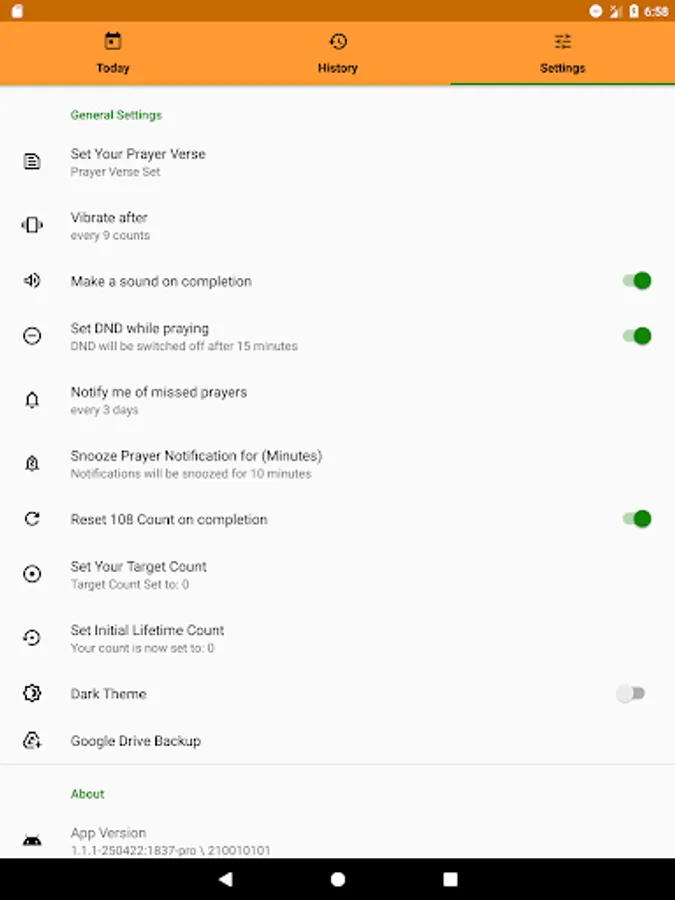This screenshot has height=900, width=675.
Task: Disable Make a sound on completion switch
Action: pyautogui.click(x=637, y=281)
